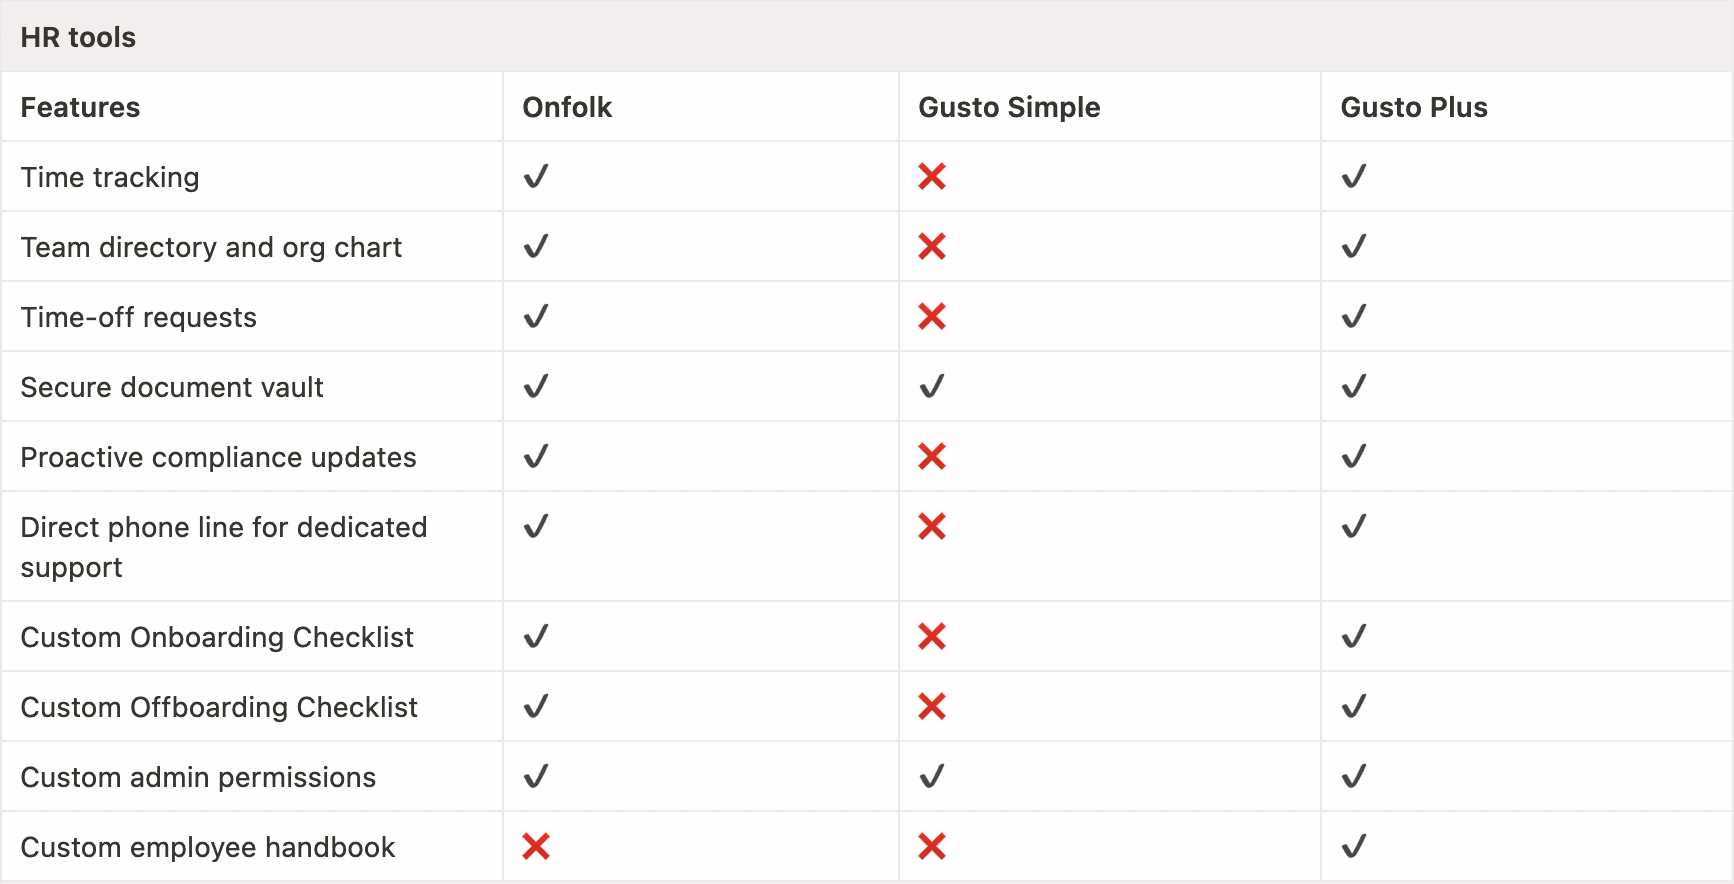Click Gusto Simple's Time tracking red cross

click(932, 177)
